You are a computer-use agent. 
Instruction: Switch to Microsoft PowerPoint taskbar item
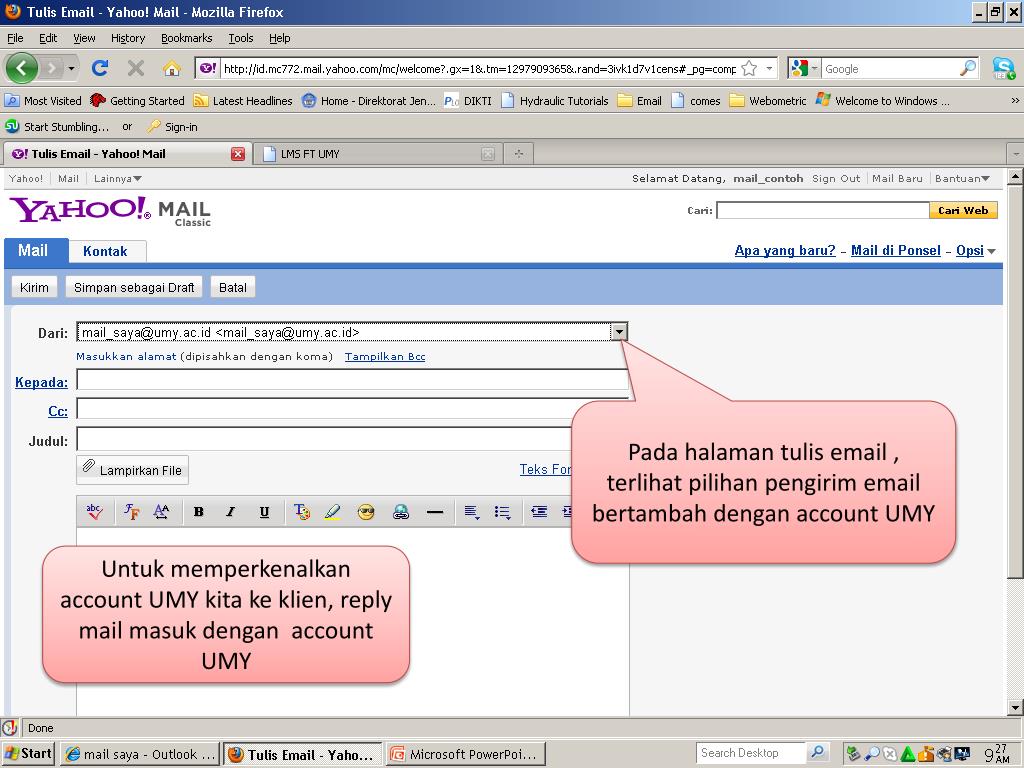point(464,754)
